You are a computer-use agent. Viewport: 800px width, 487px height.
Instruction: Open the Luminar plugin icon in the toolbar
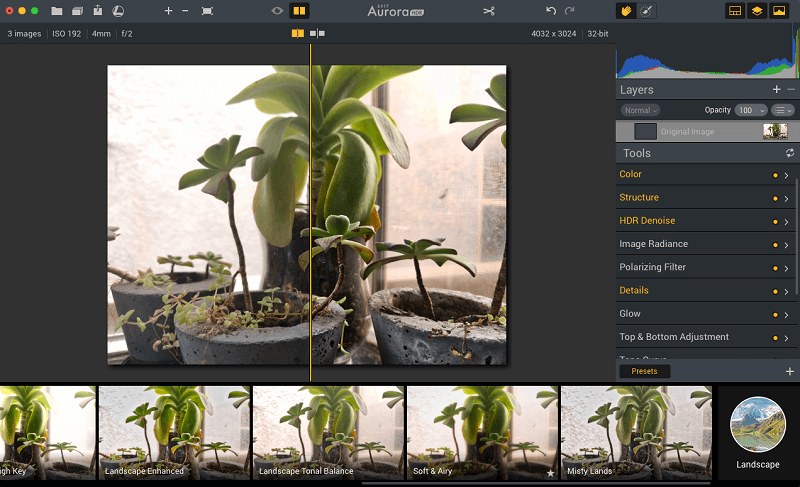pyautogui.click(x=118, y=11)
